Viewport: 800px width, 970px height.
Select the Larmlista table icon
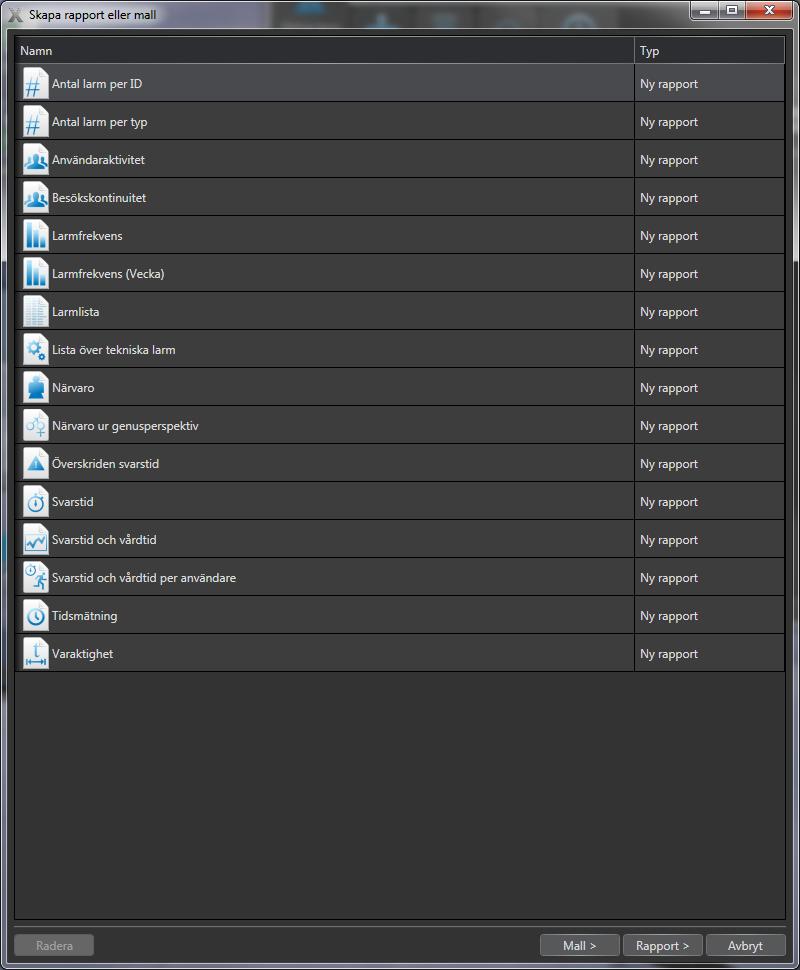(x=35, y=312)
